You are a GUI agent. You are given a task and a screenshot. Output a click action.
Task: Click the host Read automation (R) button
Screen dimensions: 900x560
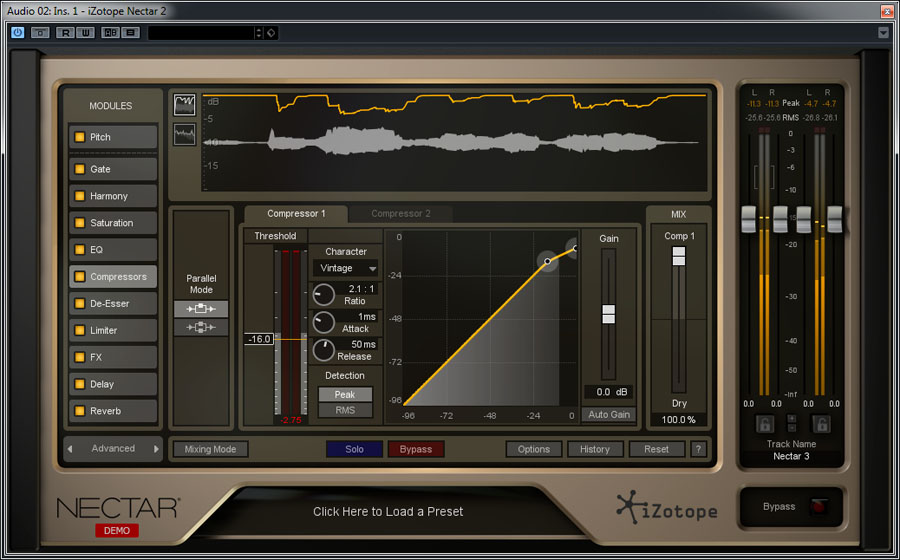[x=66, y=32]
